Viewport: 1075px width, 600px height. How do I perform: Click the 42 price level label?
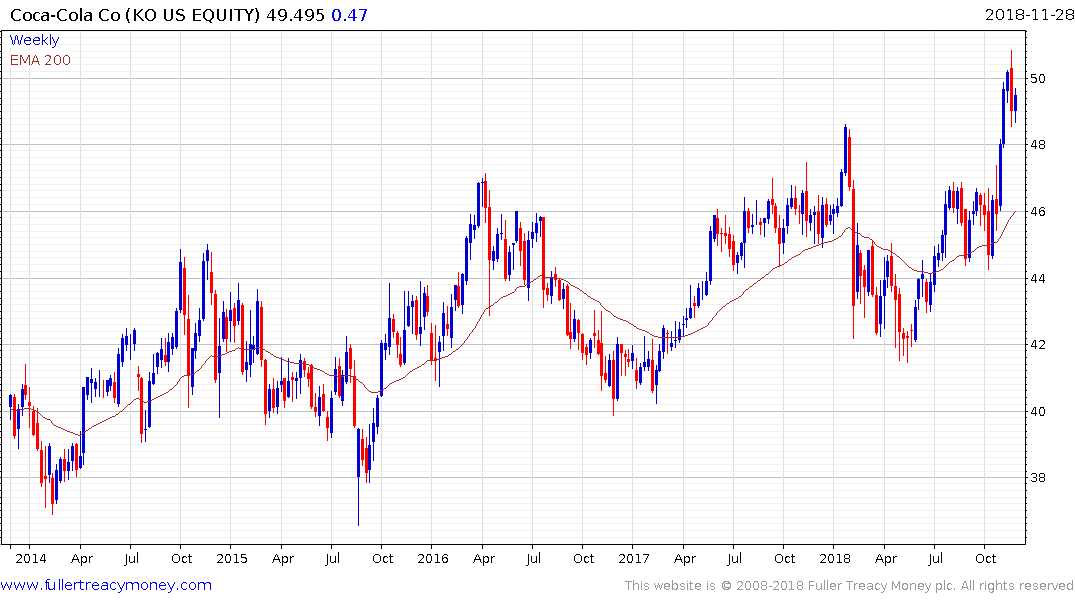(x=1038, y=344)
